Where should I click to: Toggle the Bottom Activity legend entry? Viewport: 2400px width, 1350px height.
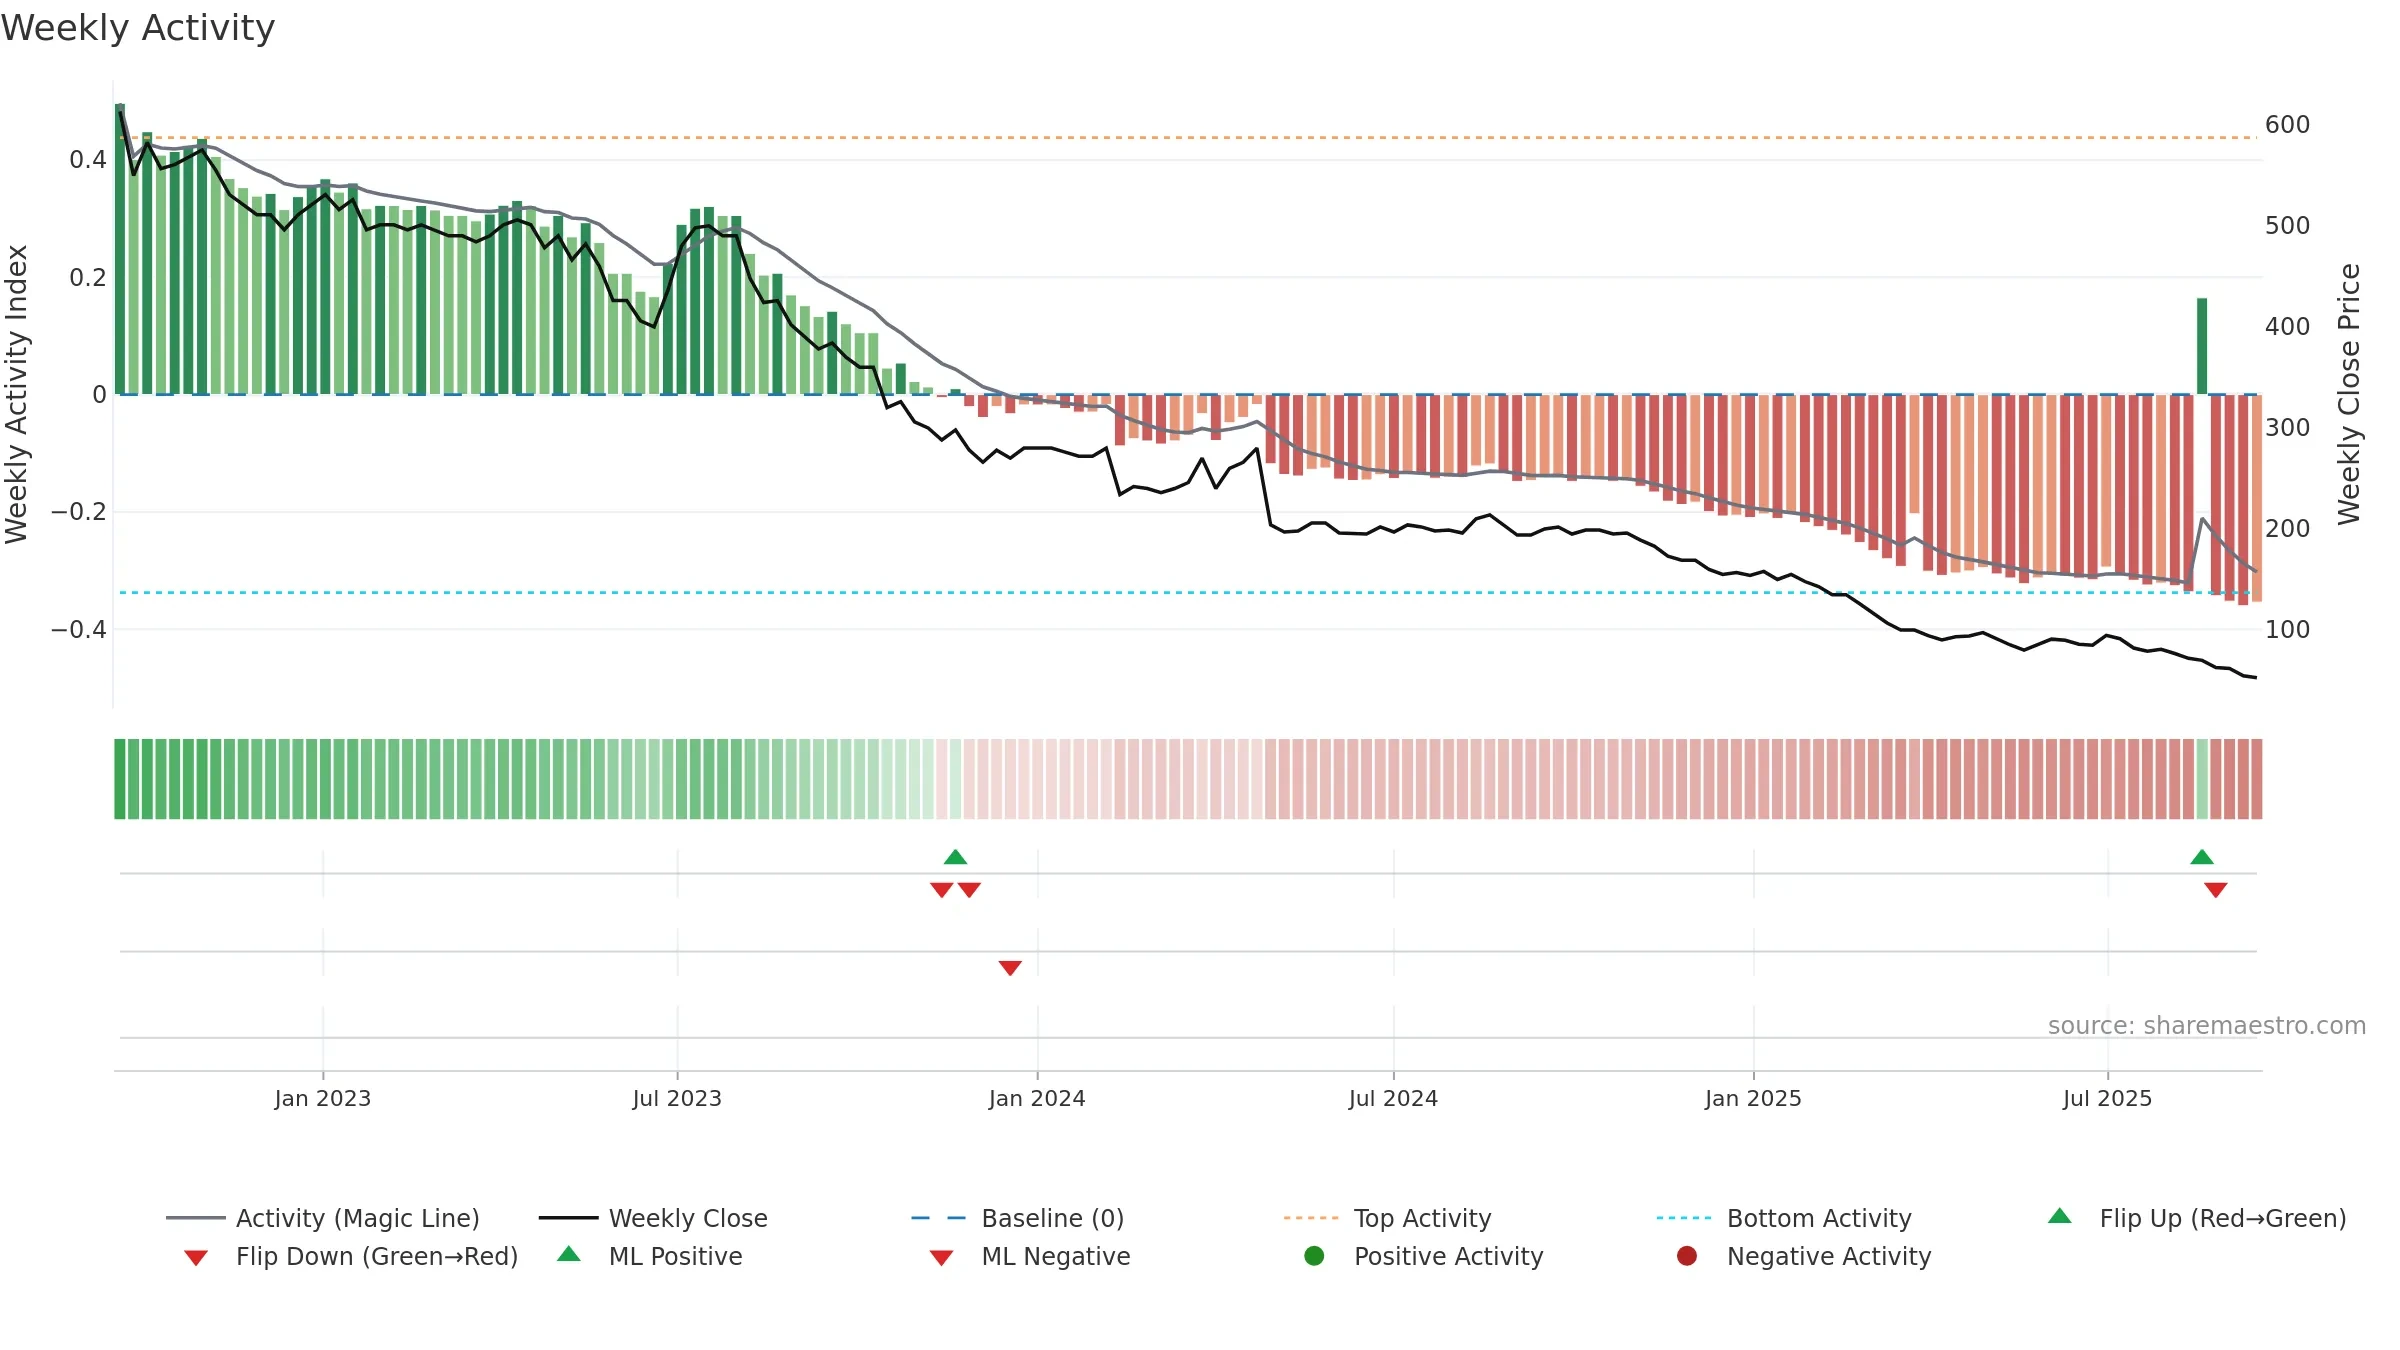point(1784,1218)
